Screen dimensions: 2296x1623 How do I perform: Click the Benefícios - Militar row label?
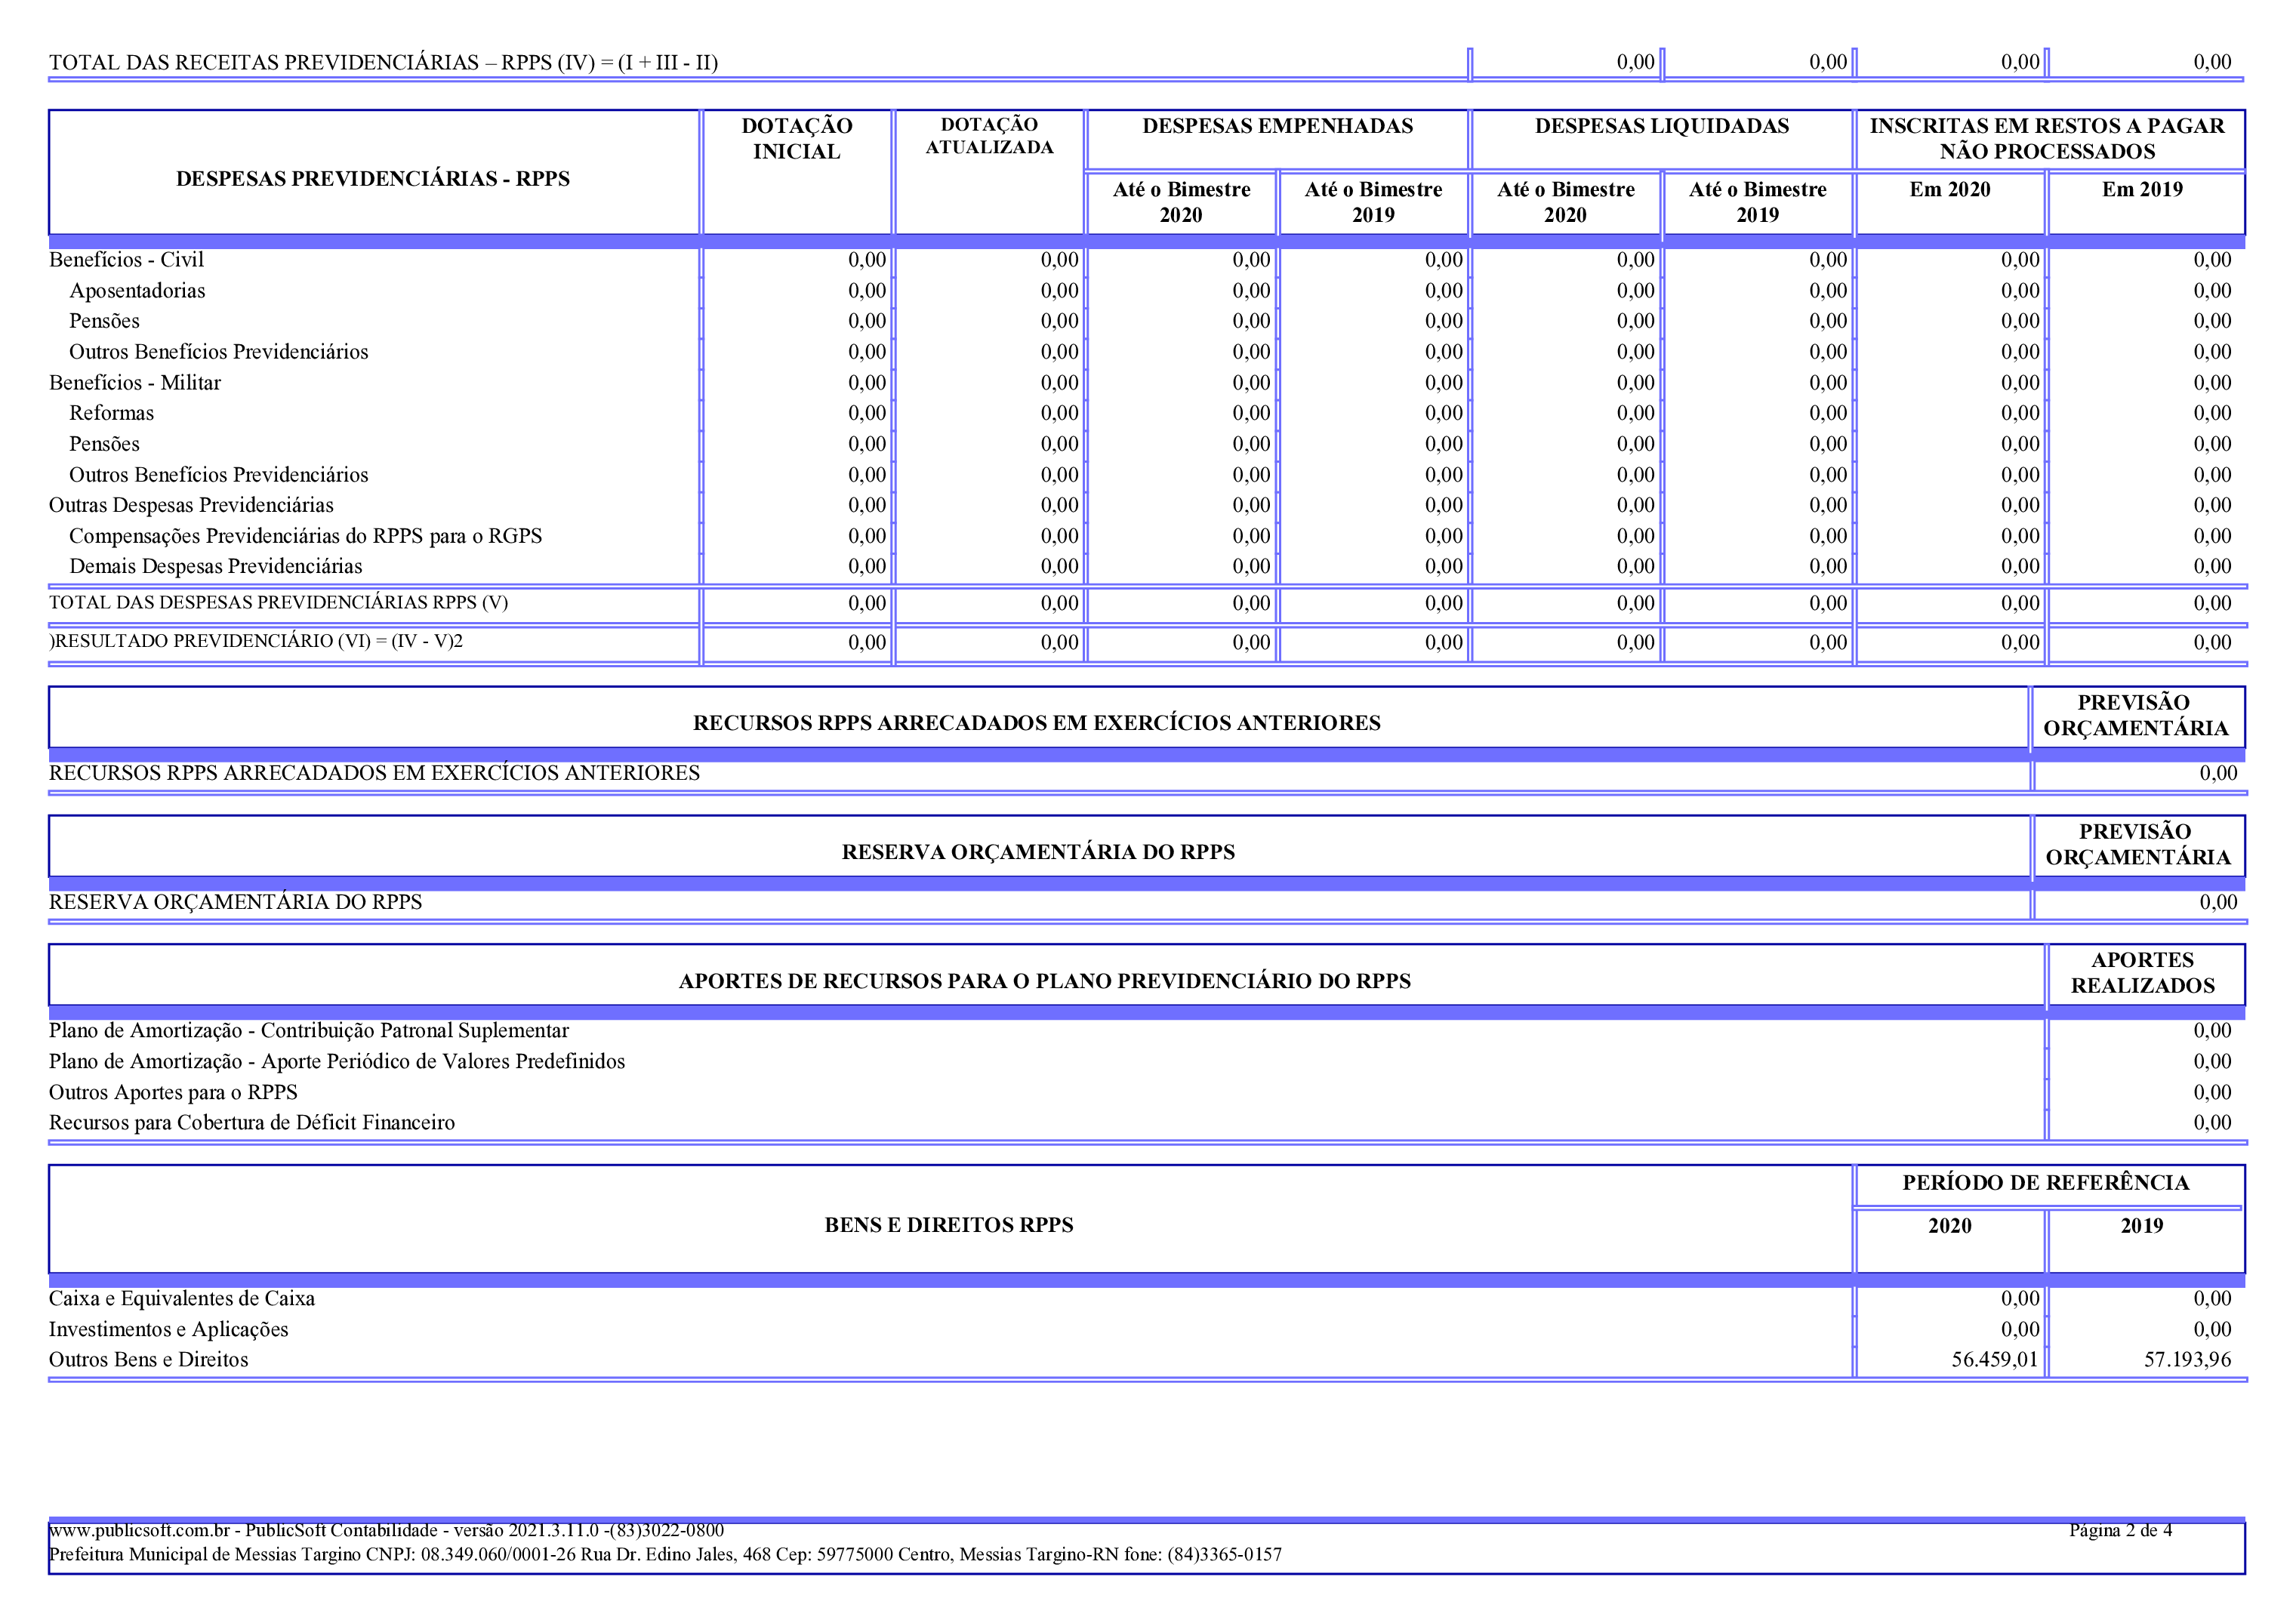(x=135, y=383)
